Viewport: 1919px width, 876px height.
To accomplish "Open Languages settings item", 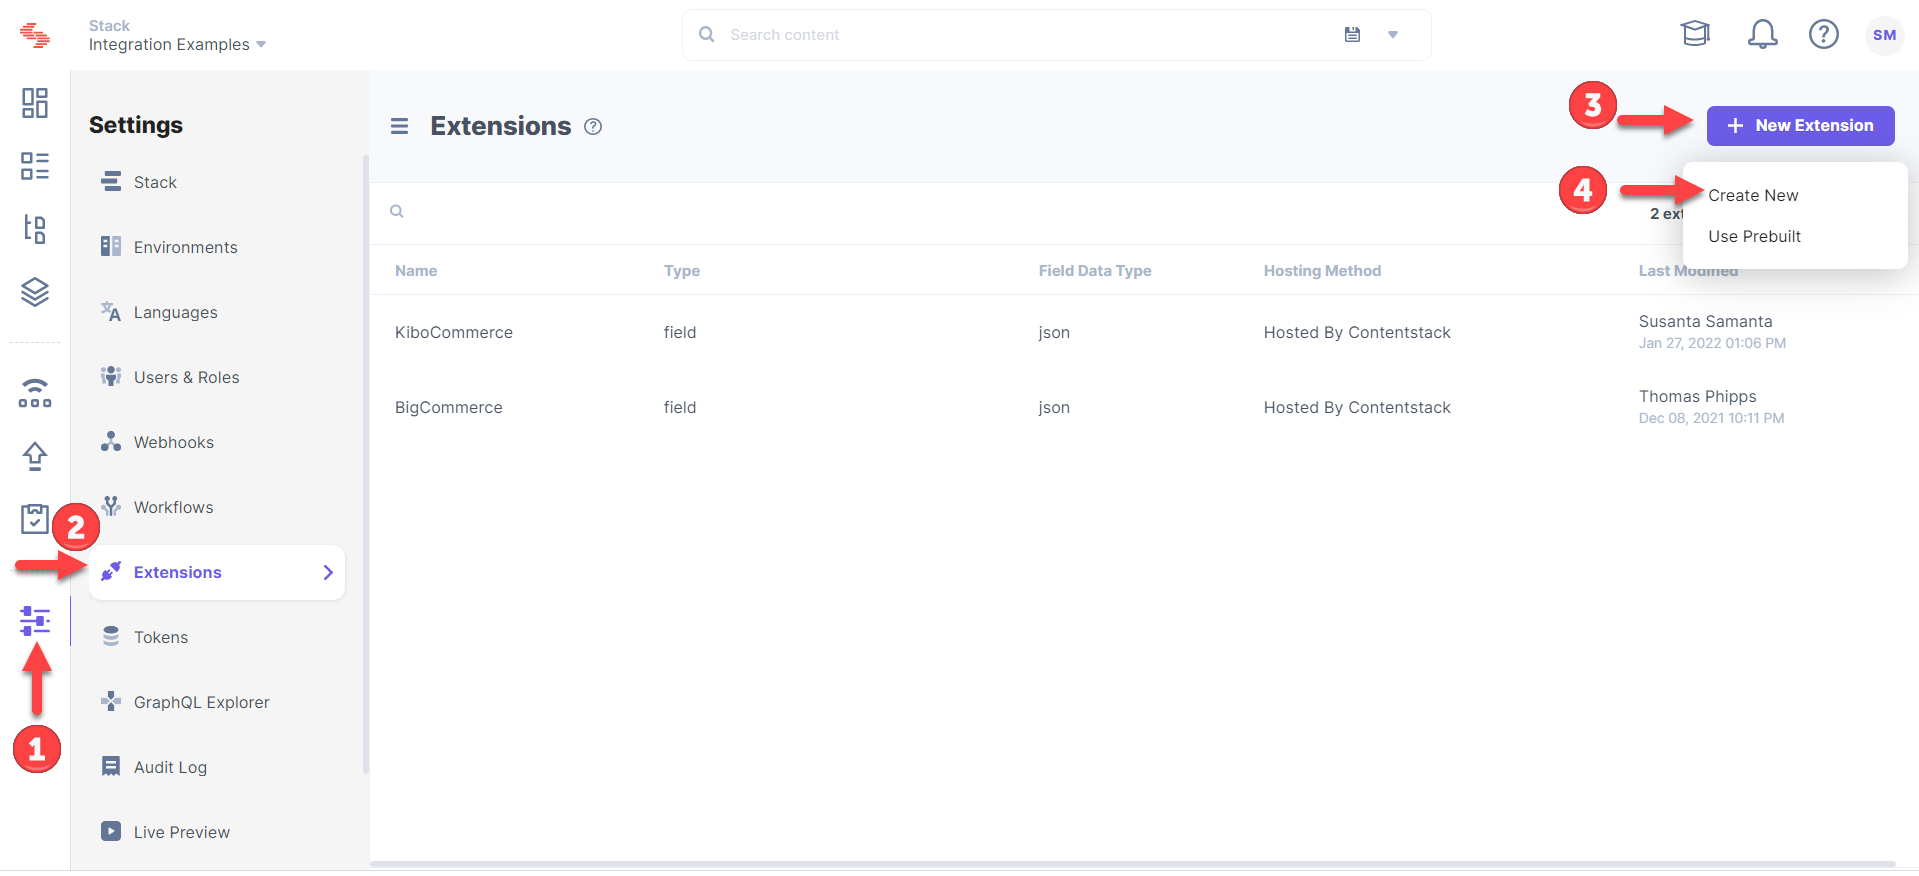I will point(217,312).
